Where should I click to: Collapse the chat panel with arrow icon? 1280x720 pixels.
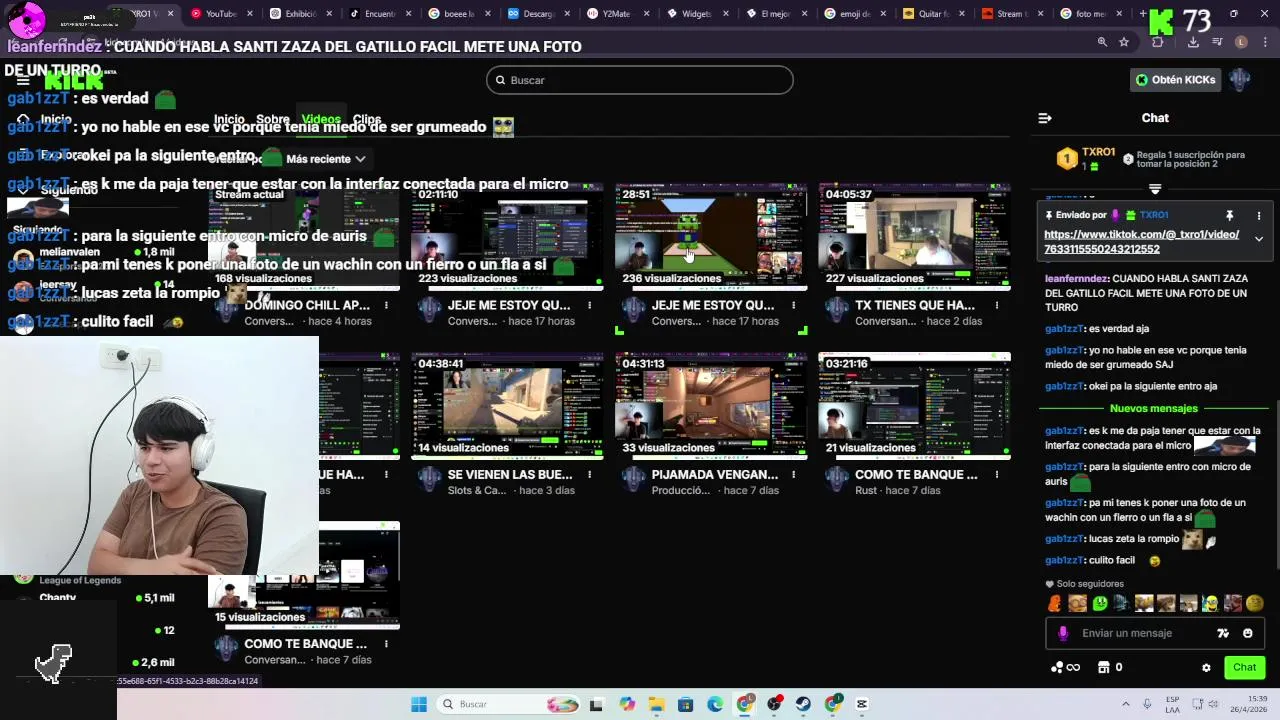(x=1045, y=118)
